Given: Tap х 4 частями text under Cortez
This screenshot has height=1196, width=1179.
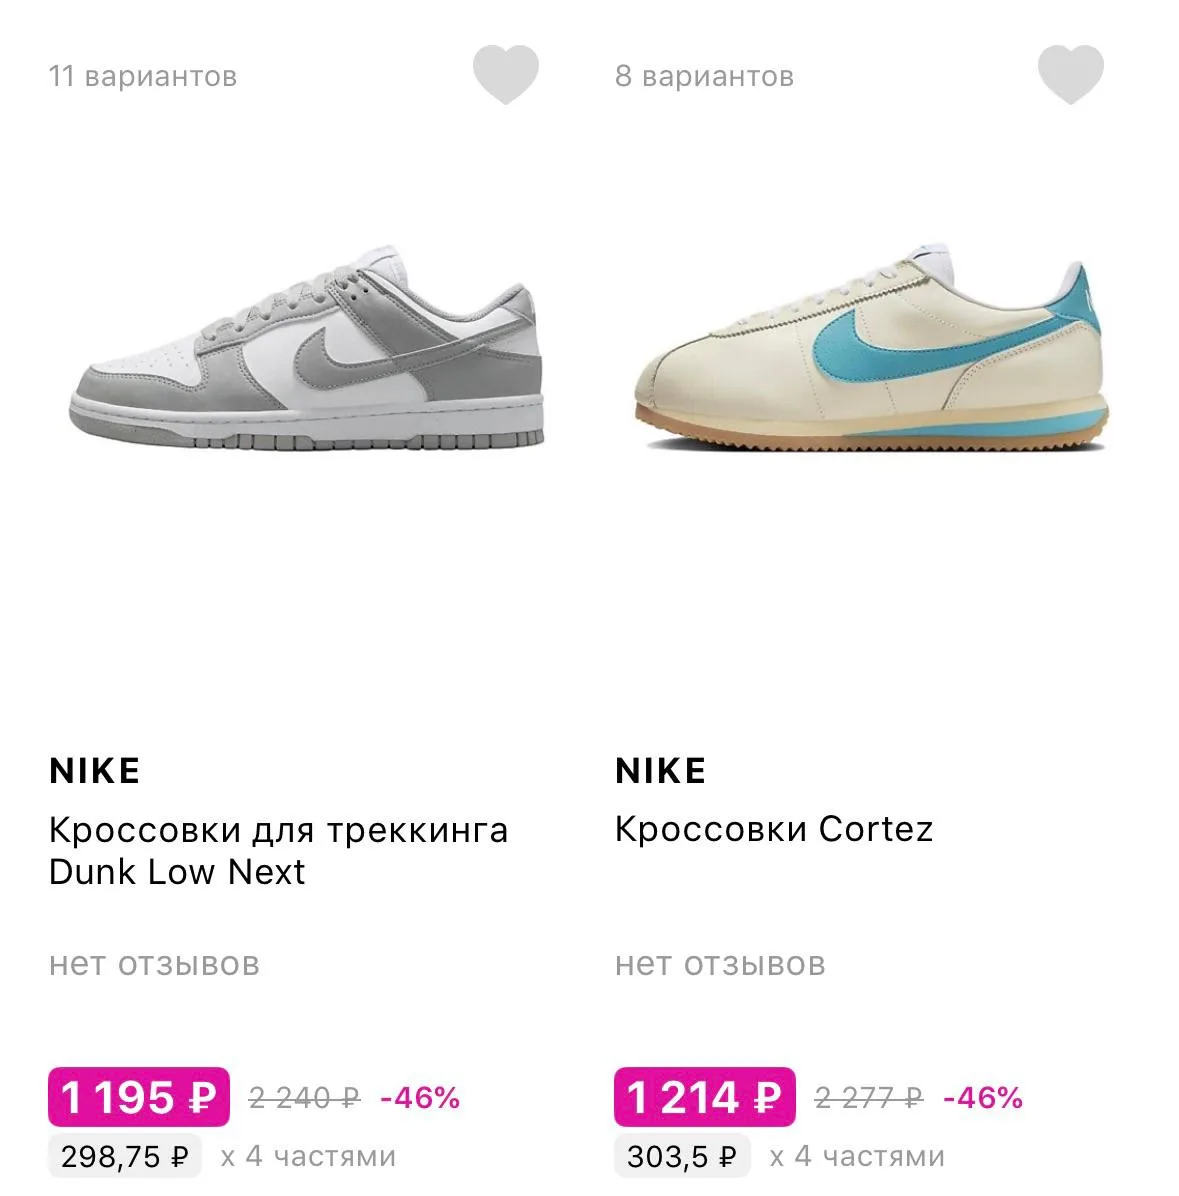Looking at the screenshot, I should coord(857,1156).
